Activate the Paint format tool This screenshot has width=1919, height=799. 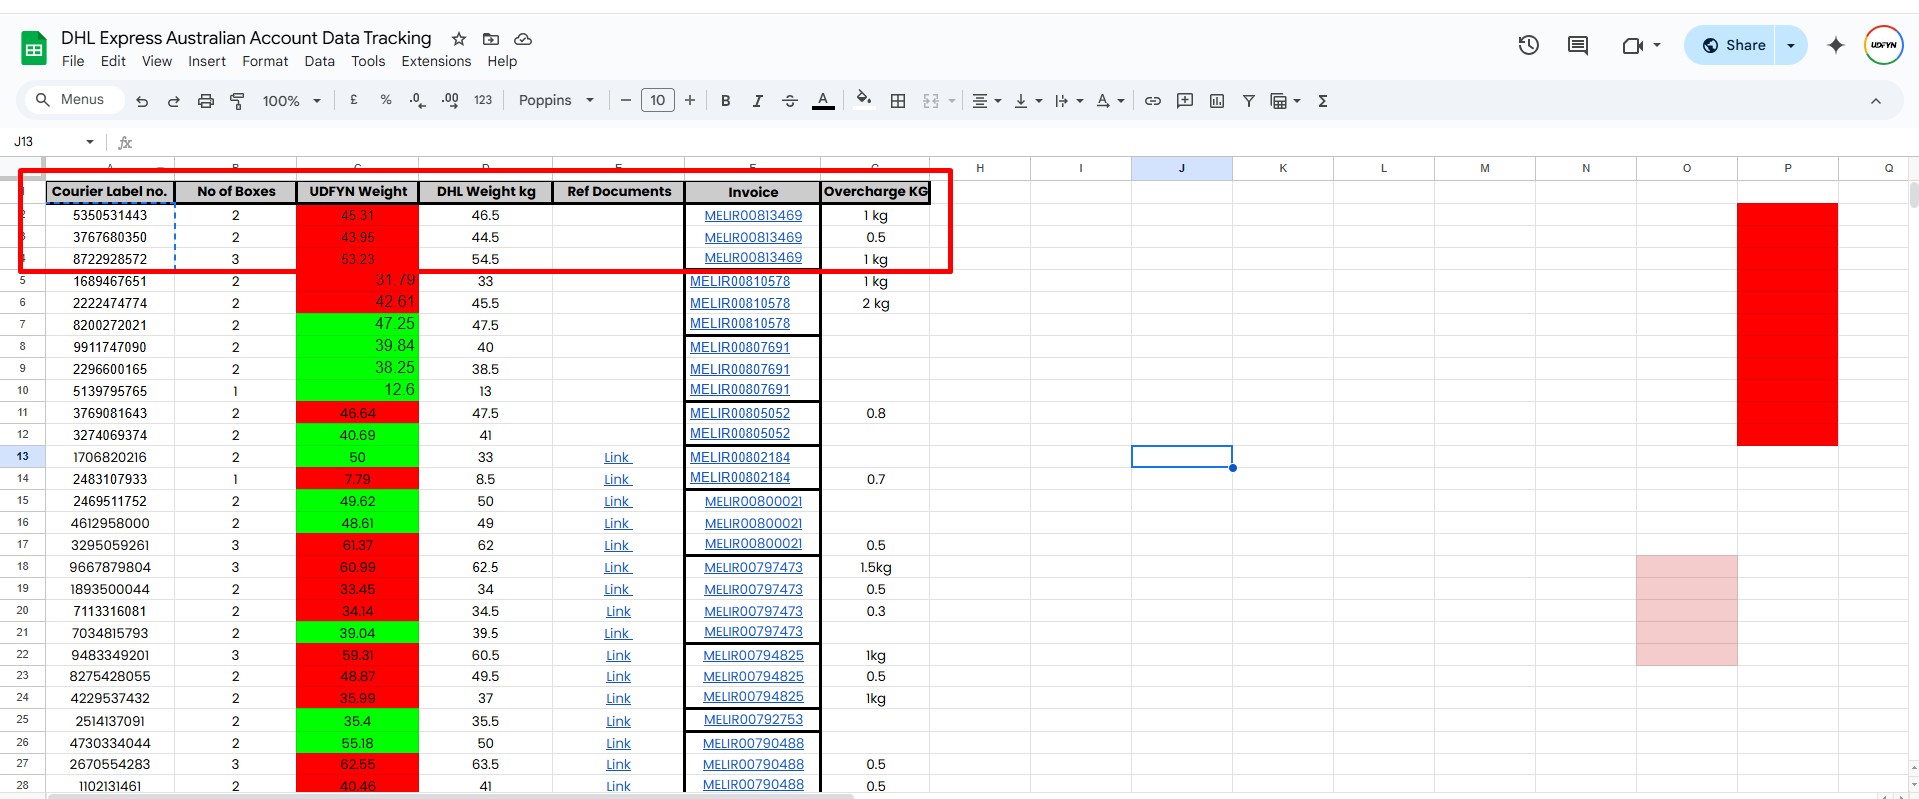click(237, 101)
